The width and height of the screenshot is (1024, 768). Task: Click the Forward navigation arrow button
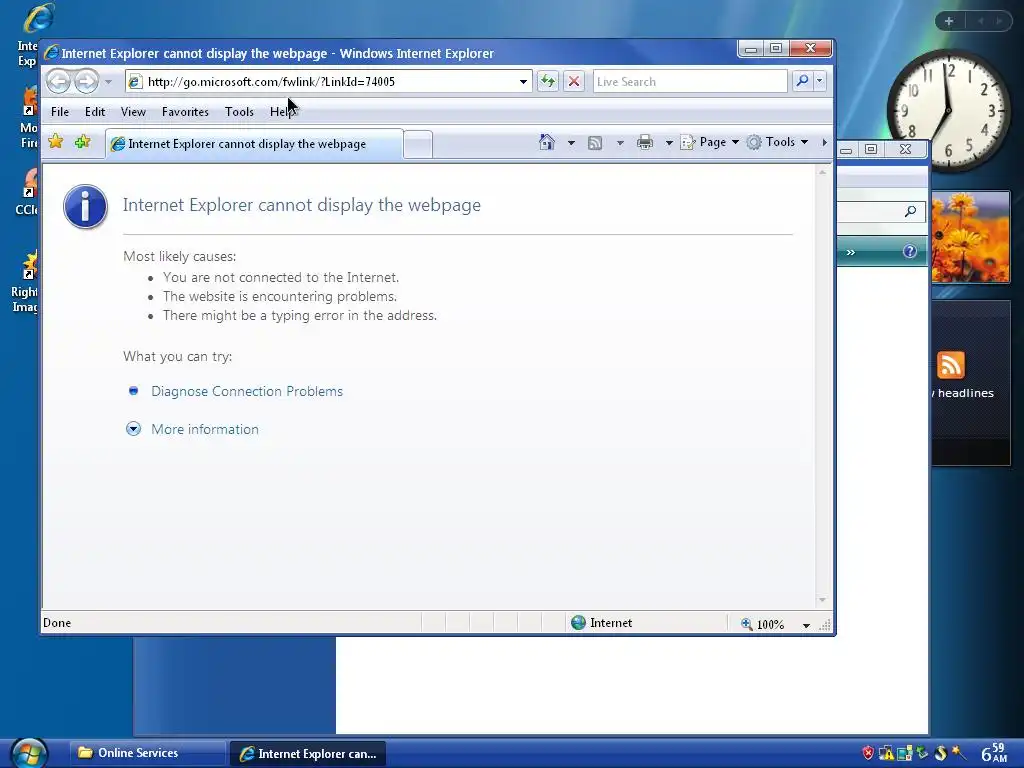[x=86, y=82]
